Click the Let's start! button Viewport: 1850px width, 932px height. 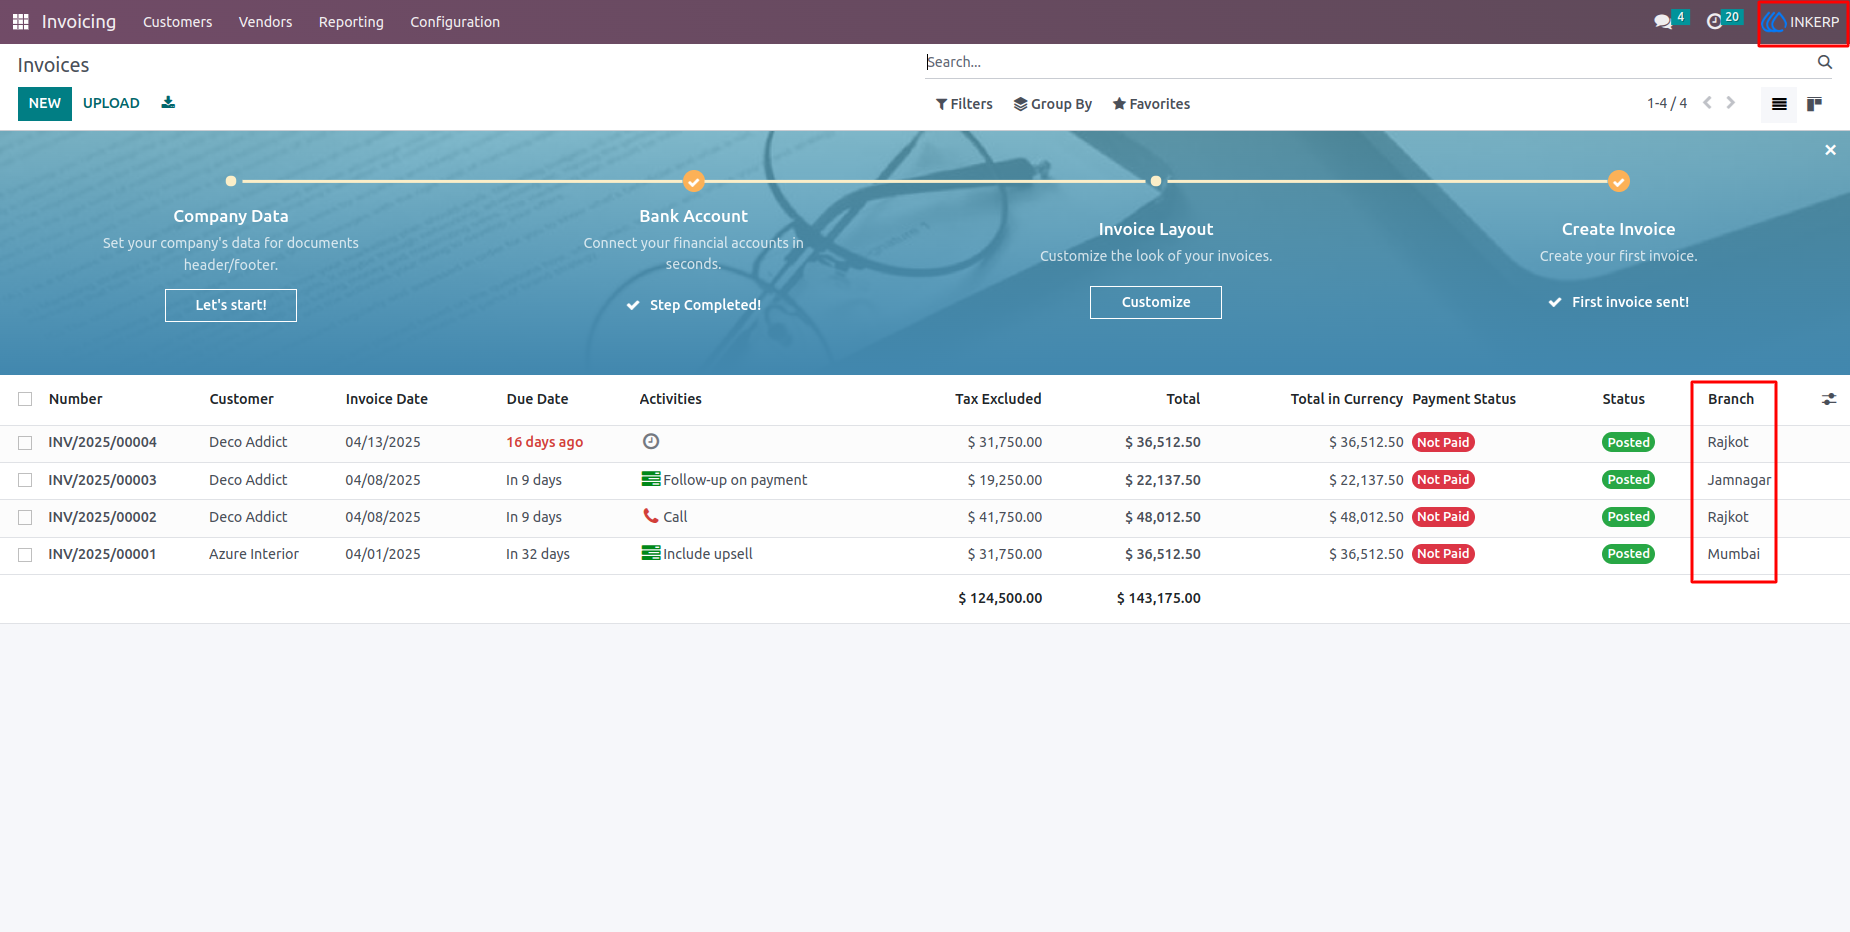[231, 305]
